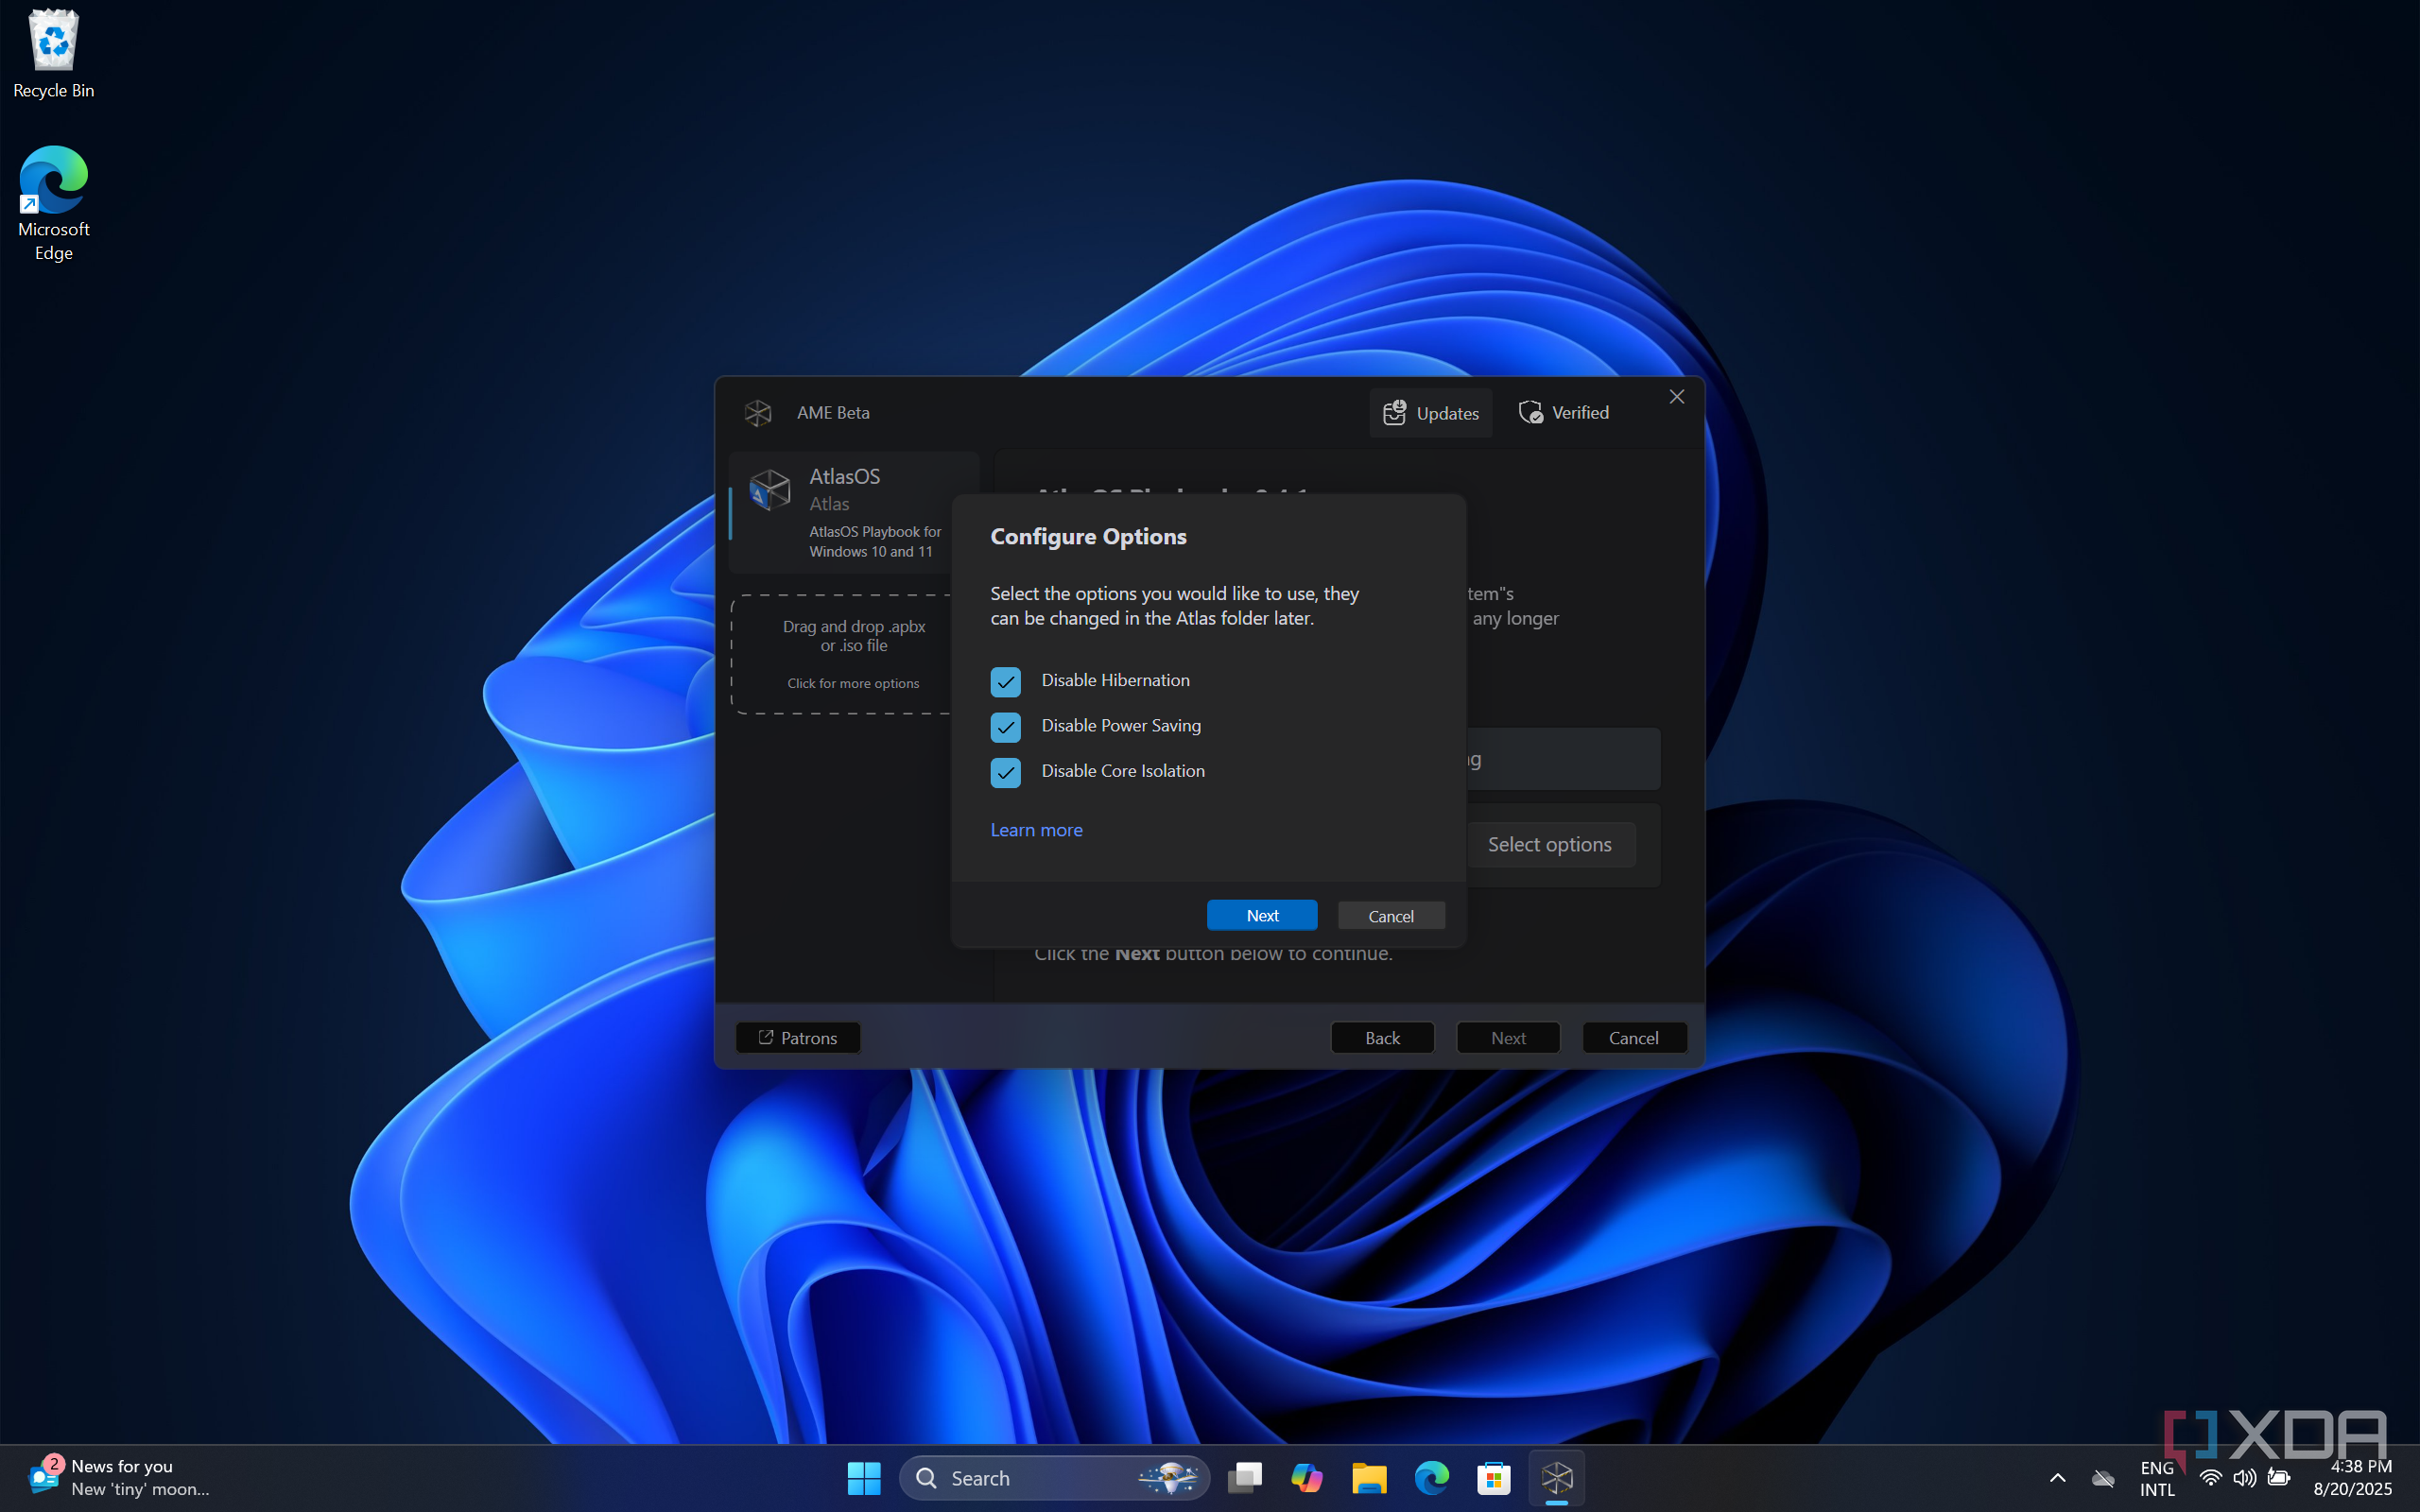This screenshot has height=1512, width=2420.
Task: Click the Back button in AME wizard
Action: click(1382, 1038)
